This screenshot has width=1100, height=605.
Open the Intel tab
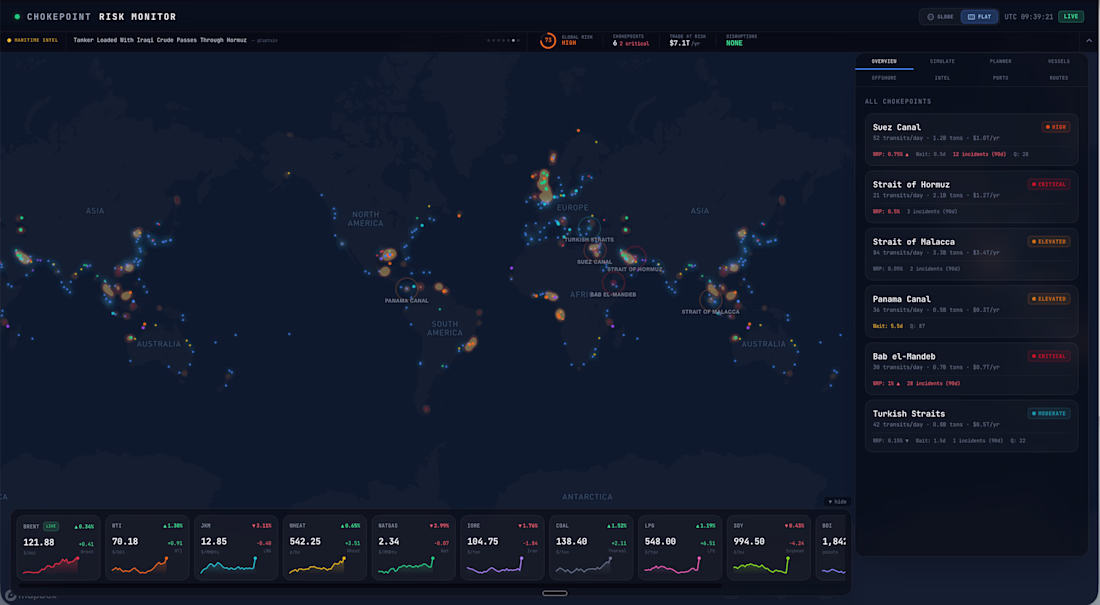(x=942, y=78)
